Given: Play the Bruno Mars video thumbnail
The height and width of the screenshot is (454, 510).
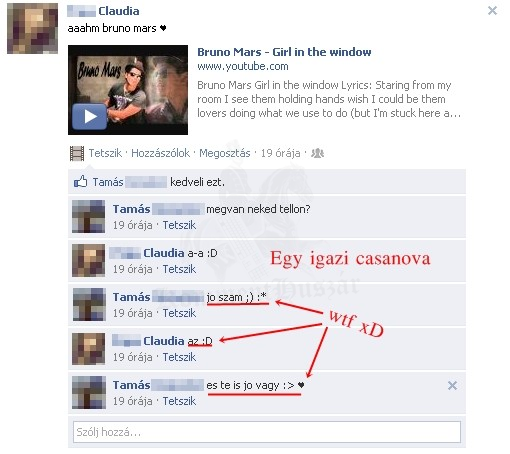Looking at the screenshot, I should [128, 90].
